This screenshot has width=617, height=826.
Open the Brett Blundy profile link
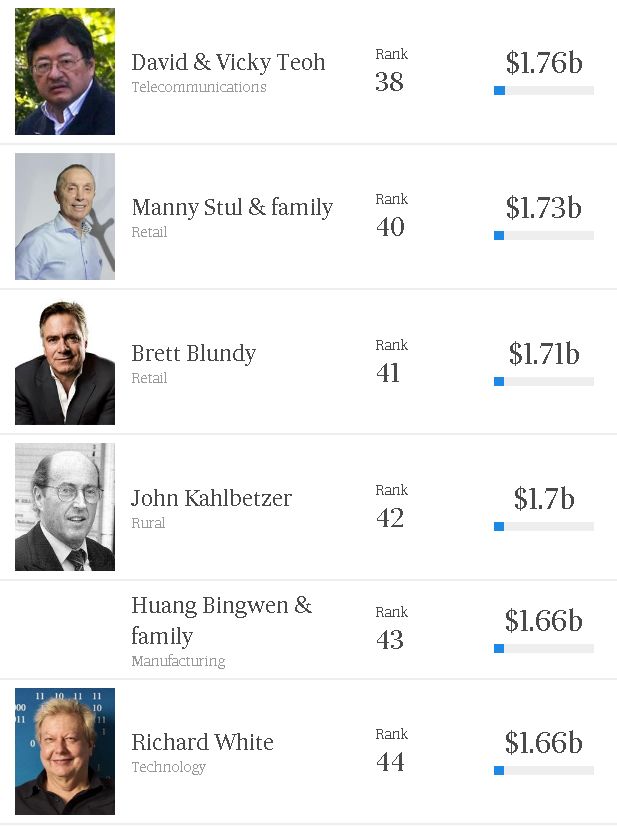point(193,353)
